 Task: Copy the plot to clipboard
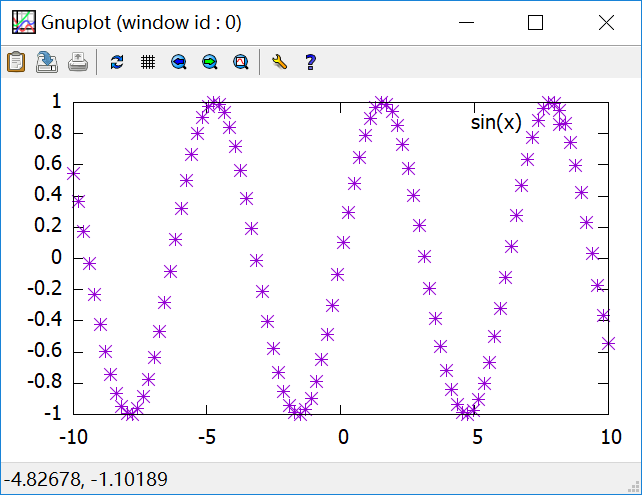(x=16, y=62)
